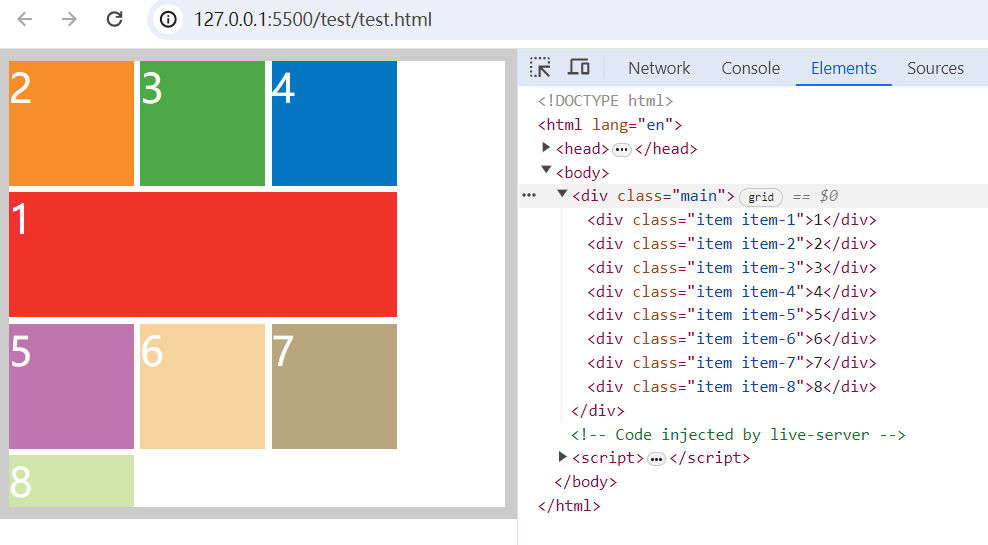Screen dimensions: 988x545
Task: Select the closing </body> tag line
Action: (x=585, y=482)
